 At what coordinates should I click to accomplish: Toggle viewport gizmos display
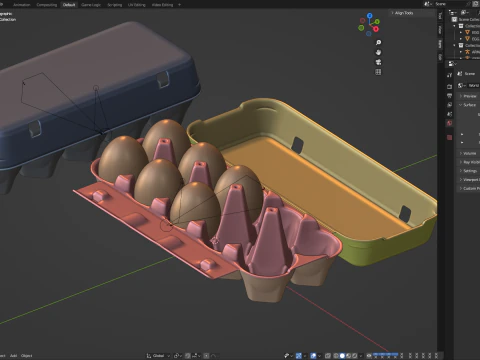click(x=299, y=356)
